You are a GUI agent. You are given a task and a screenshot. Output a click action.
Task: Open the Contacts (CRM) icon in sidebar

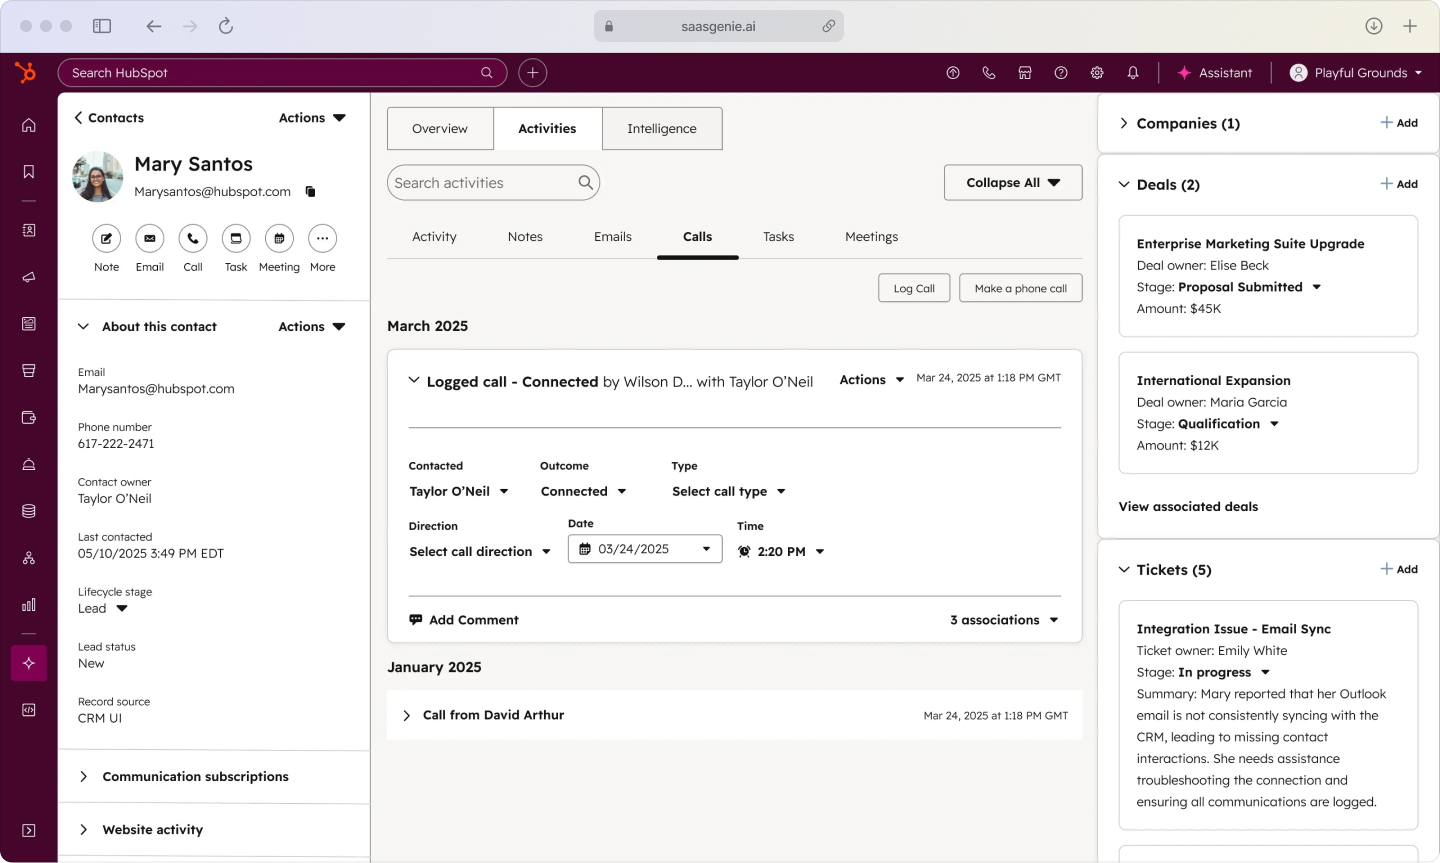click(x=29, y=230)
